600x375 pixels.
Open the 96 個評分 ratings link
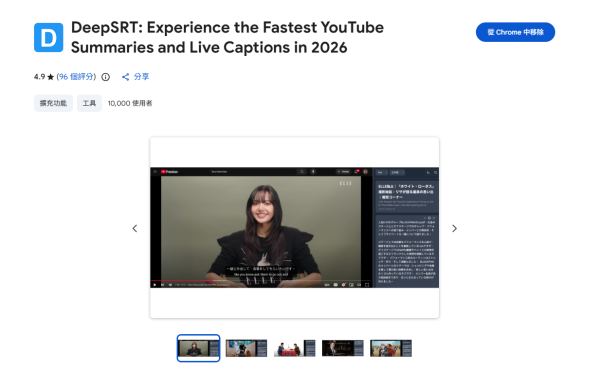pos(76,77)
